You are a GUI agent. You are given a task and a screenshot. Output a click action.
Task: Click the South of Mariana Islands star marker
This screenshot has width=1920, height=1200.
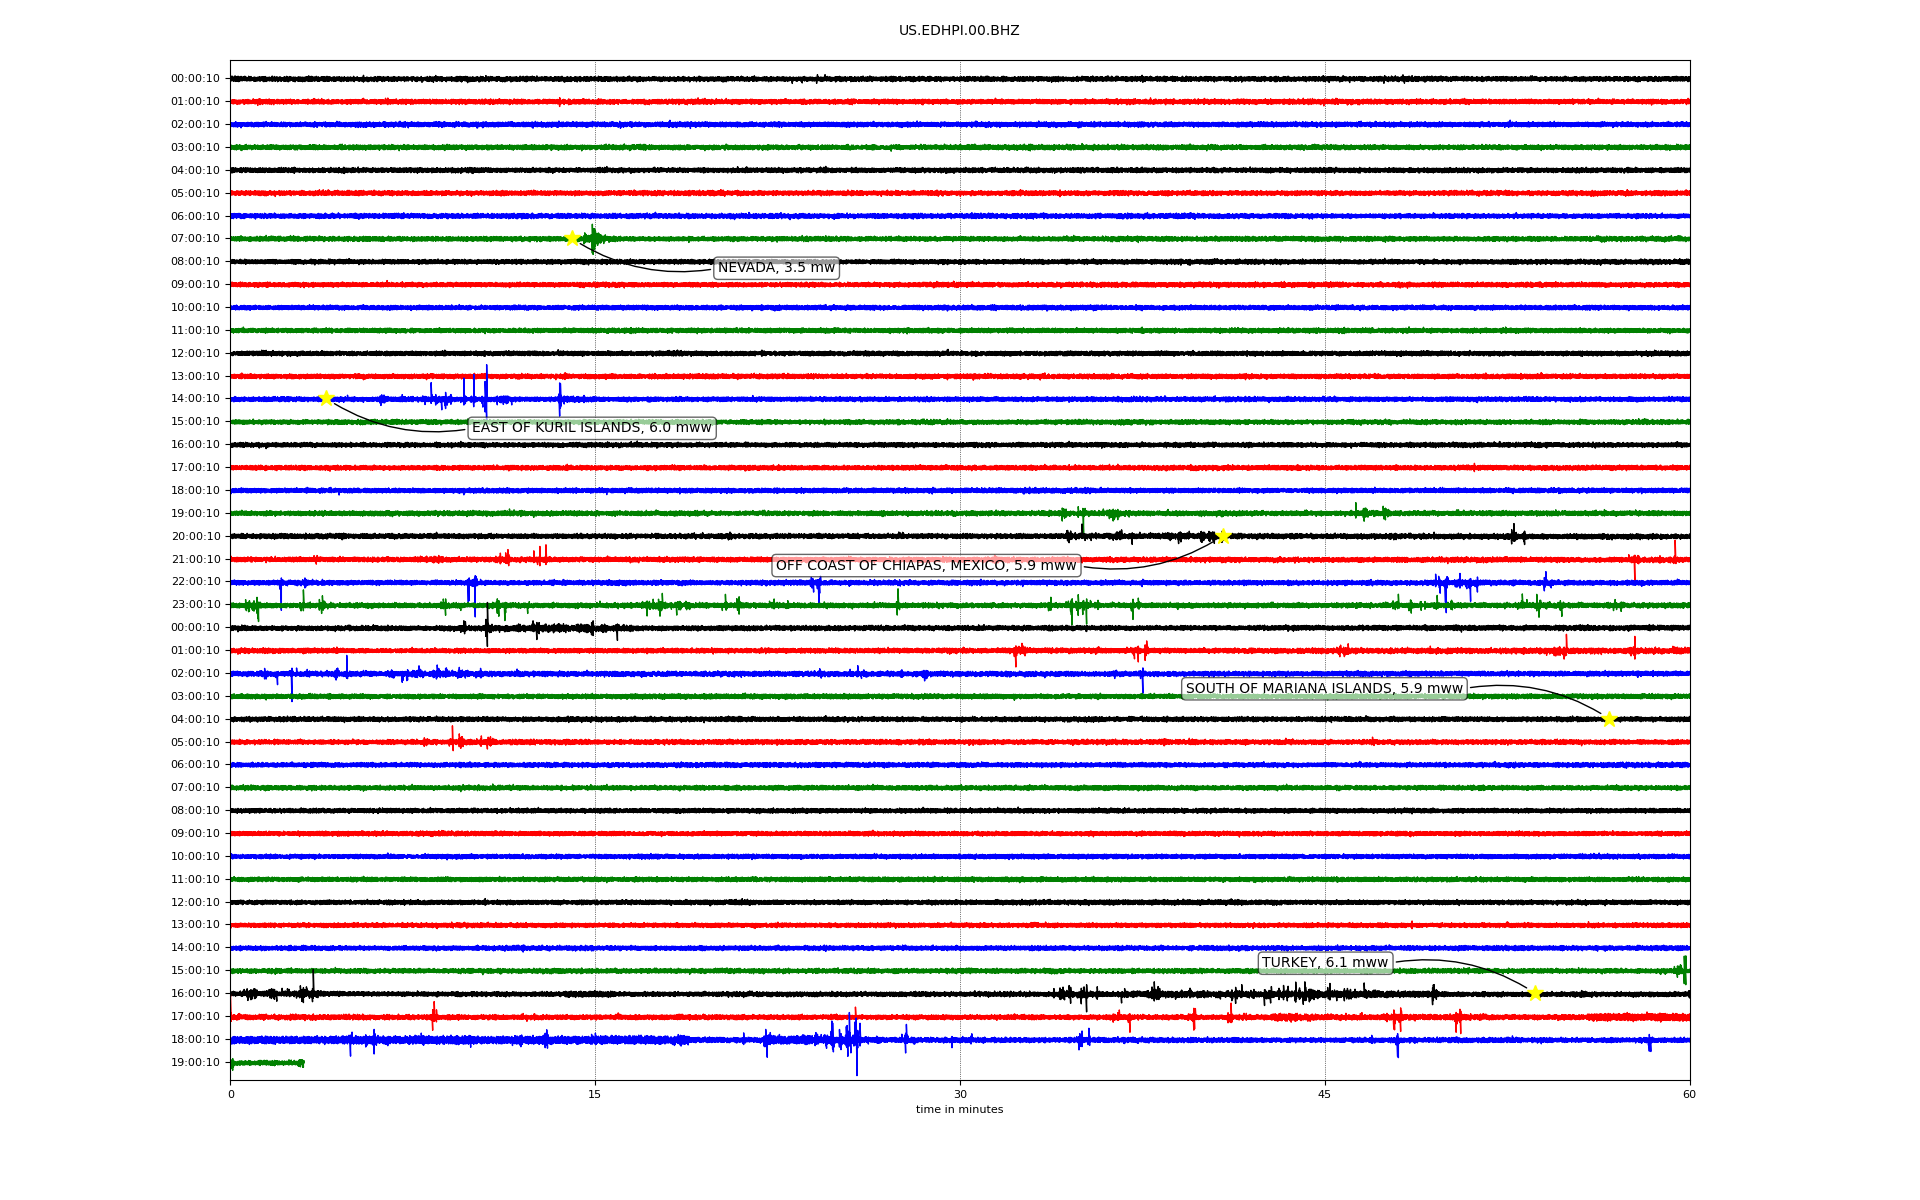tap(1609, 719)
